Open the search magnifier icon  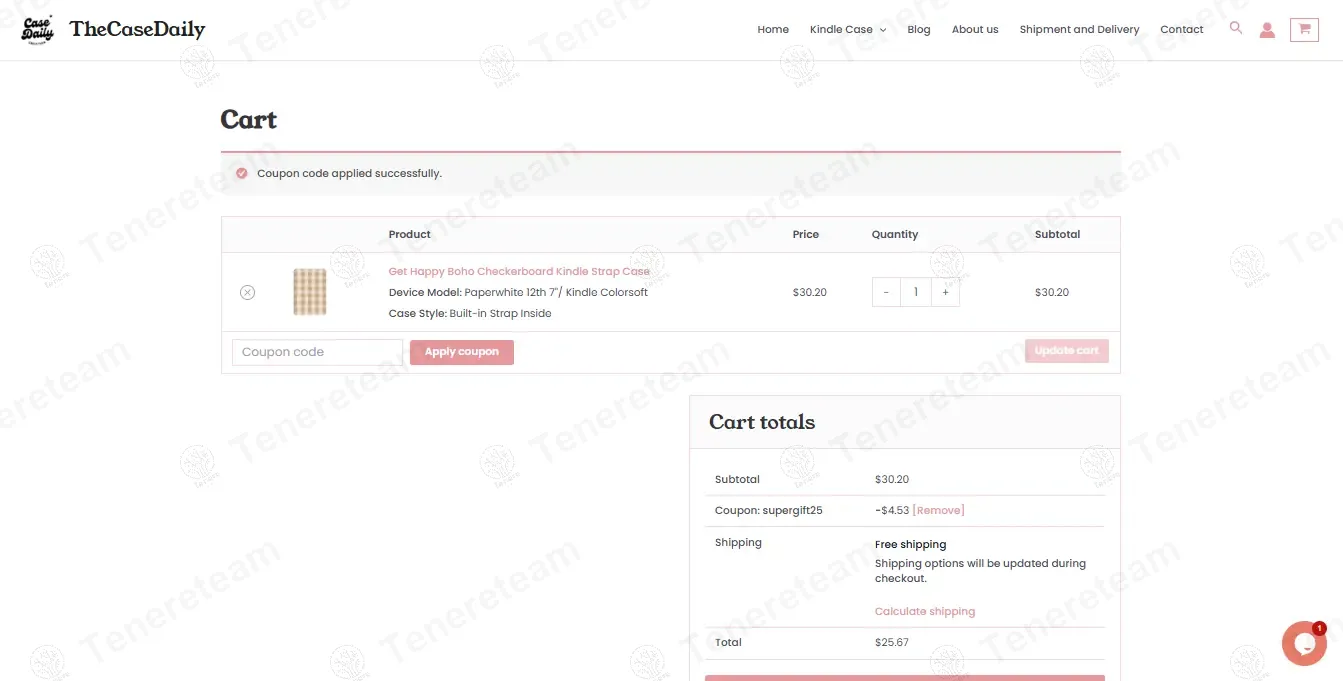[1236, 28]
